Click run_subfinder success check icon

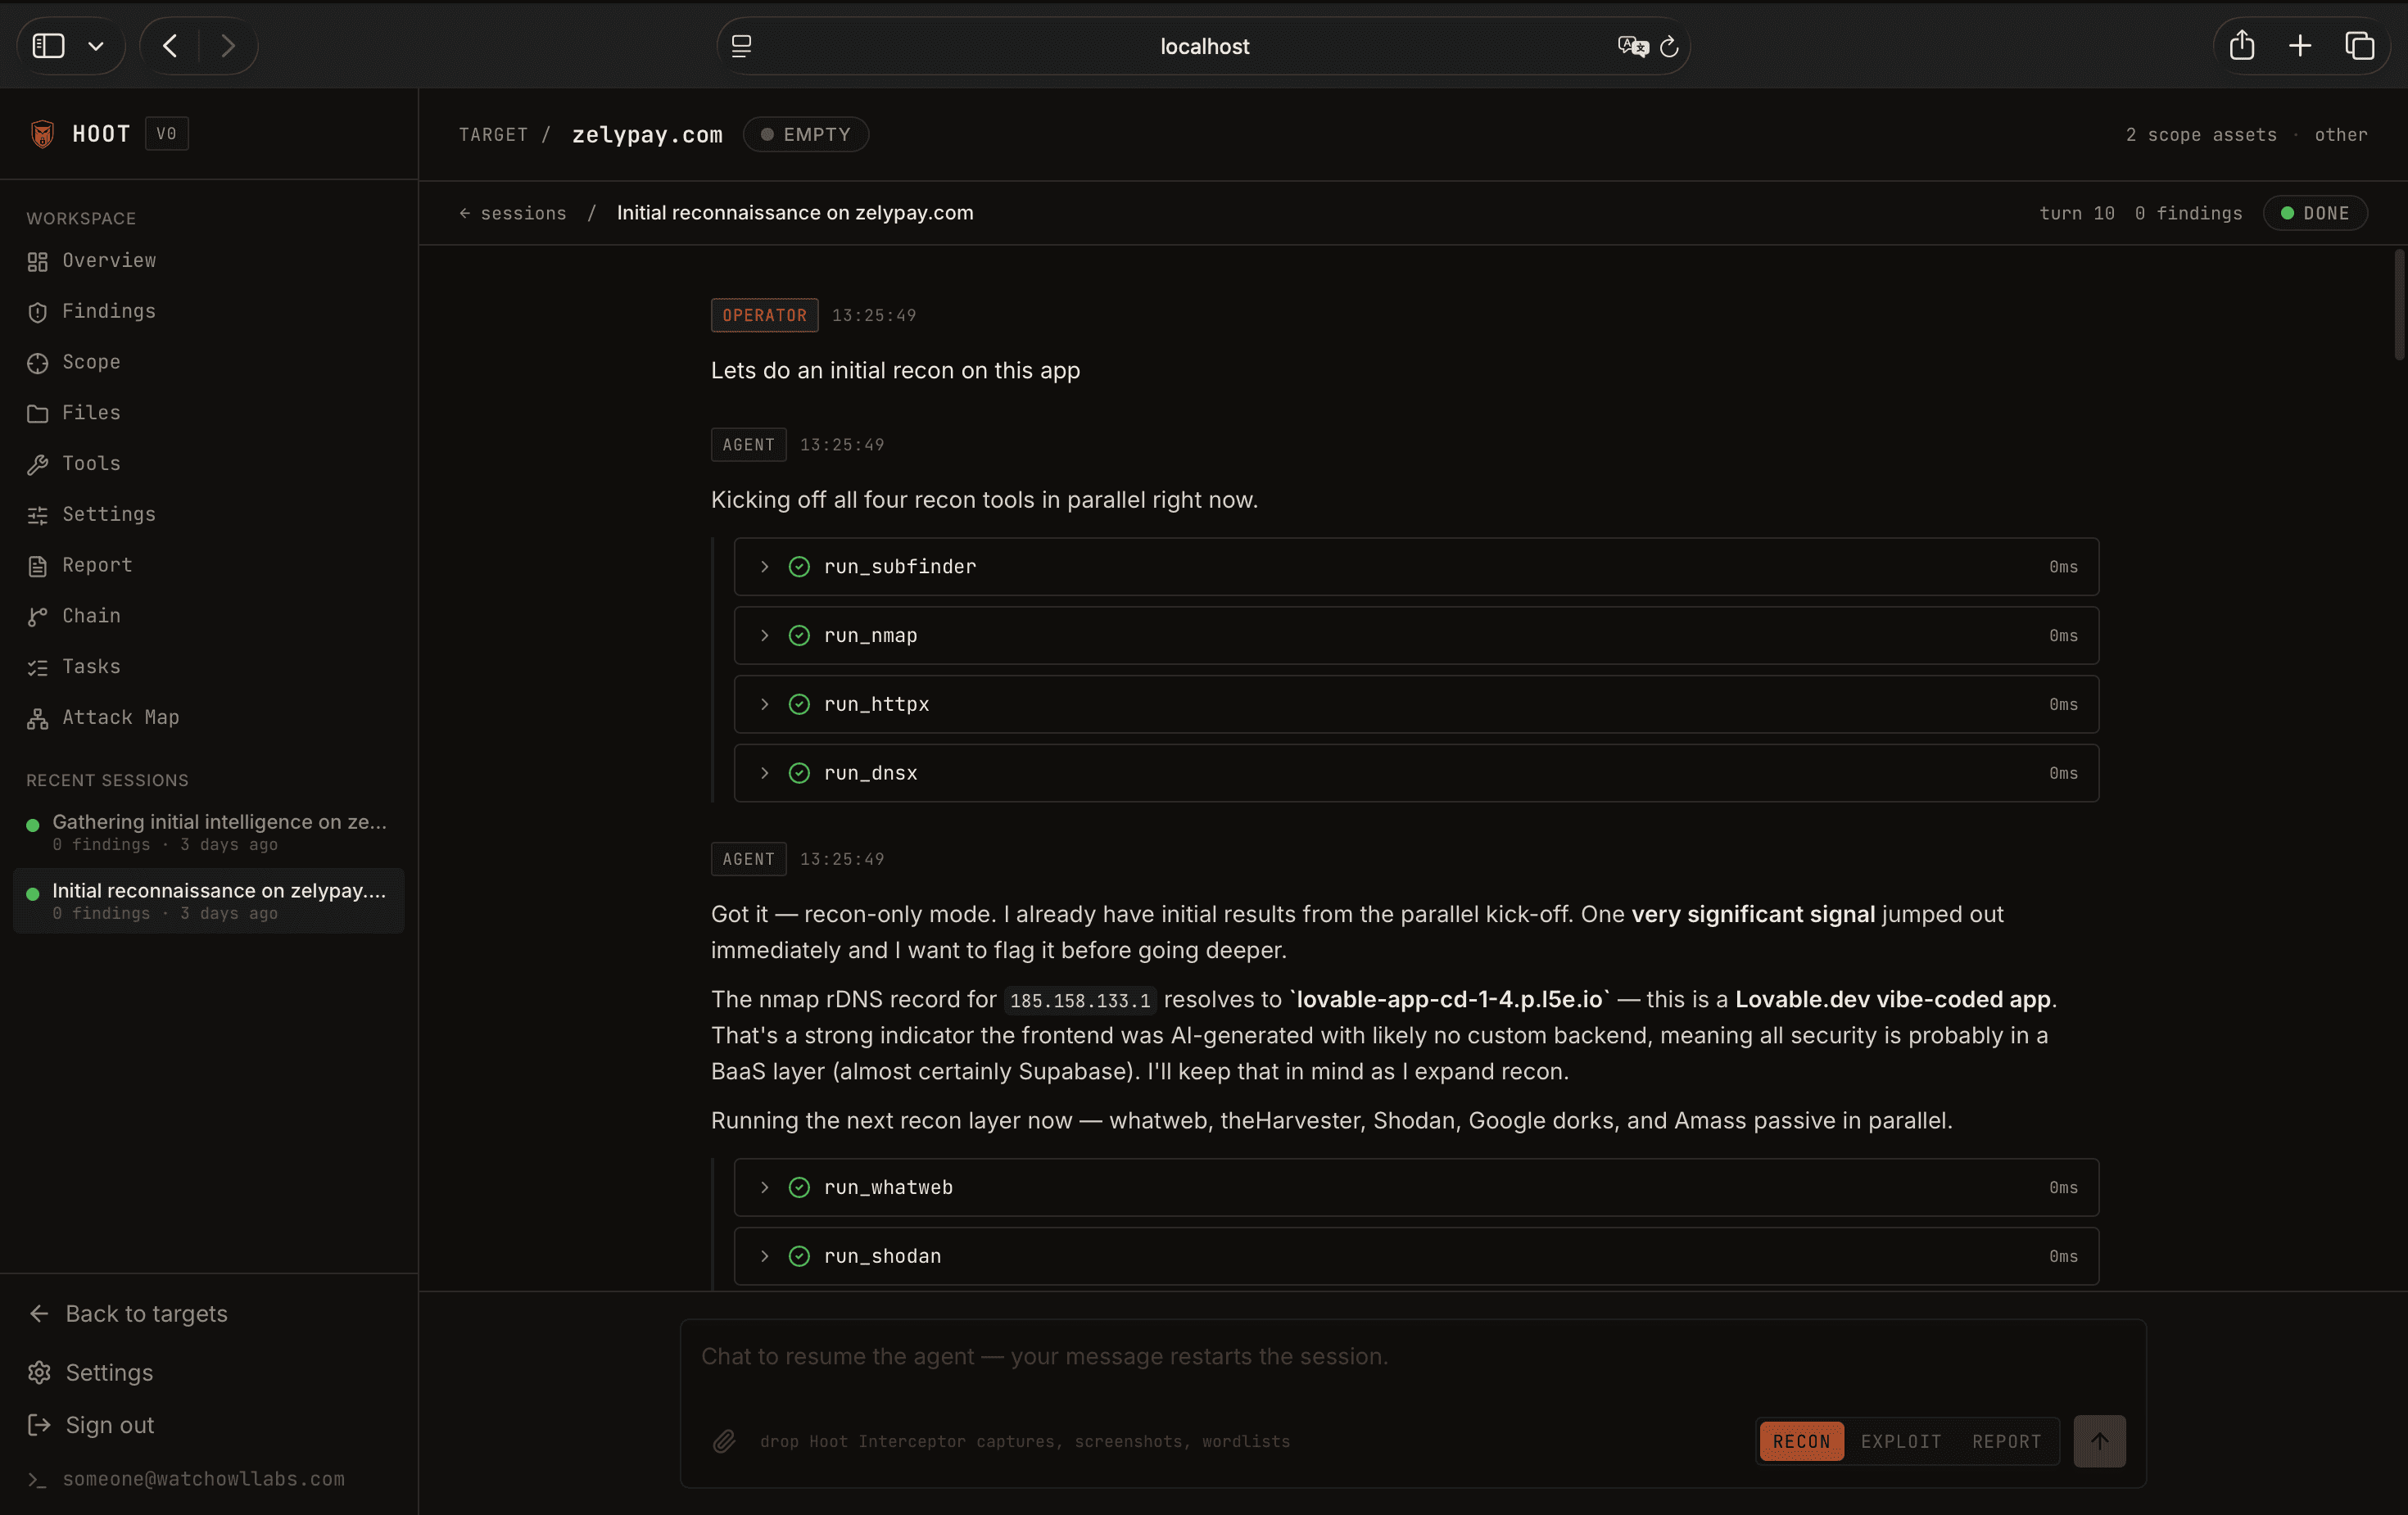pyautogui.click(x=799, y=567)
